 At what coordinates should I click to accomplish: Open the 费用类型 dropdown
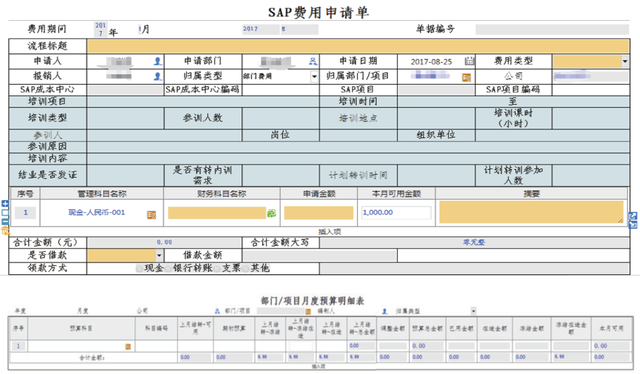tap(625, 61)
